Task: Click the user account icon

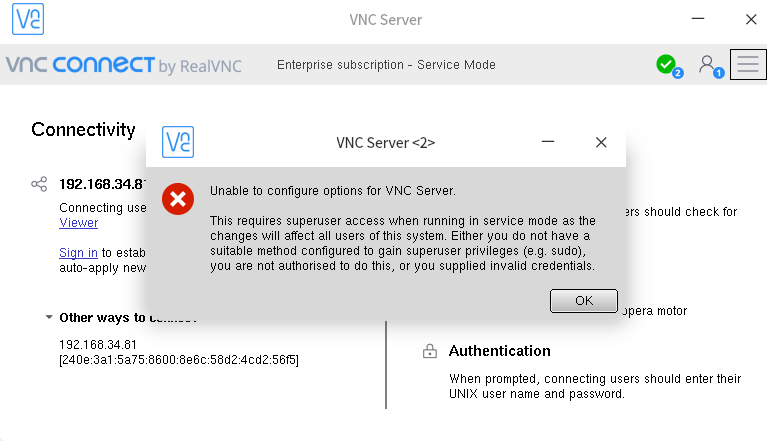Action: pos(708,65)
